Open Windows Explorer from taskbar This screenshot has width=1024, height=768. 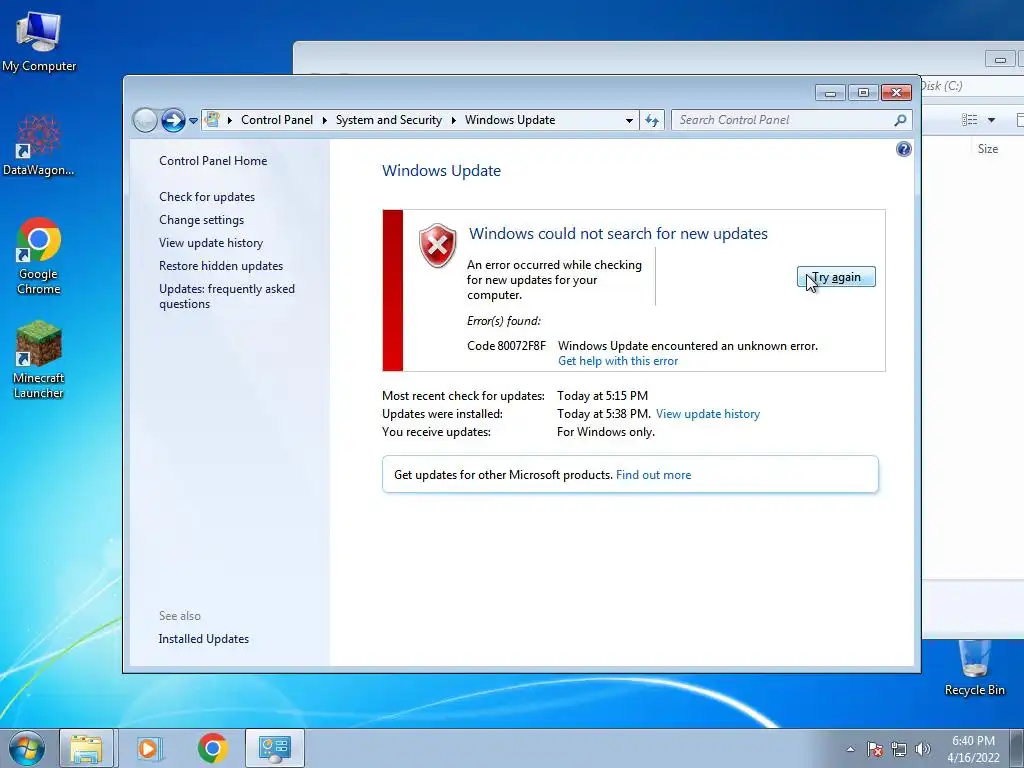pyautogui.click(x=86, y=748)
